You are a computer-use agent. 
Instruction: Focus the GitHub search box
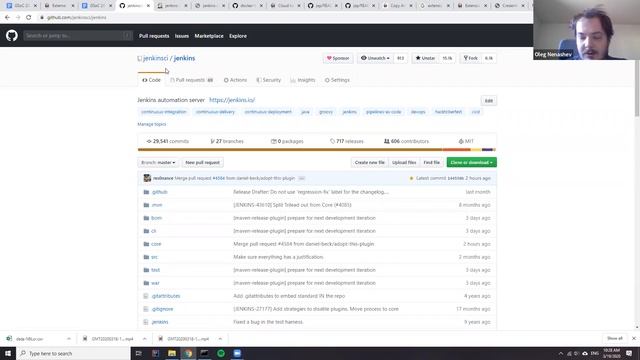click(x=78, y=36)
